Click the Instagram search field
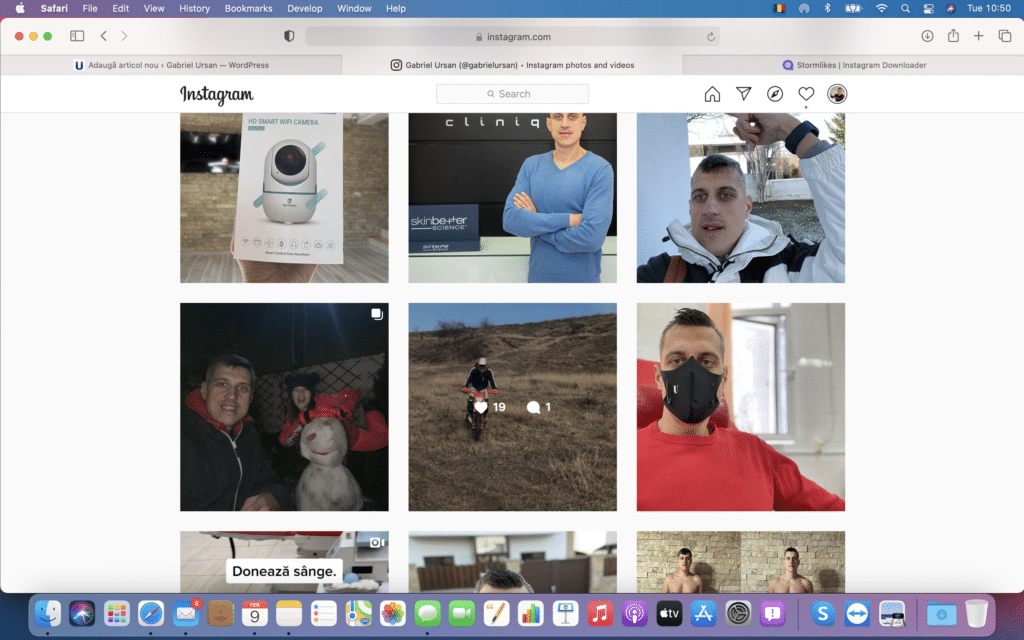 tap(512, 94)
